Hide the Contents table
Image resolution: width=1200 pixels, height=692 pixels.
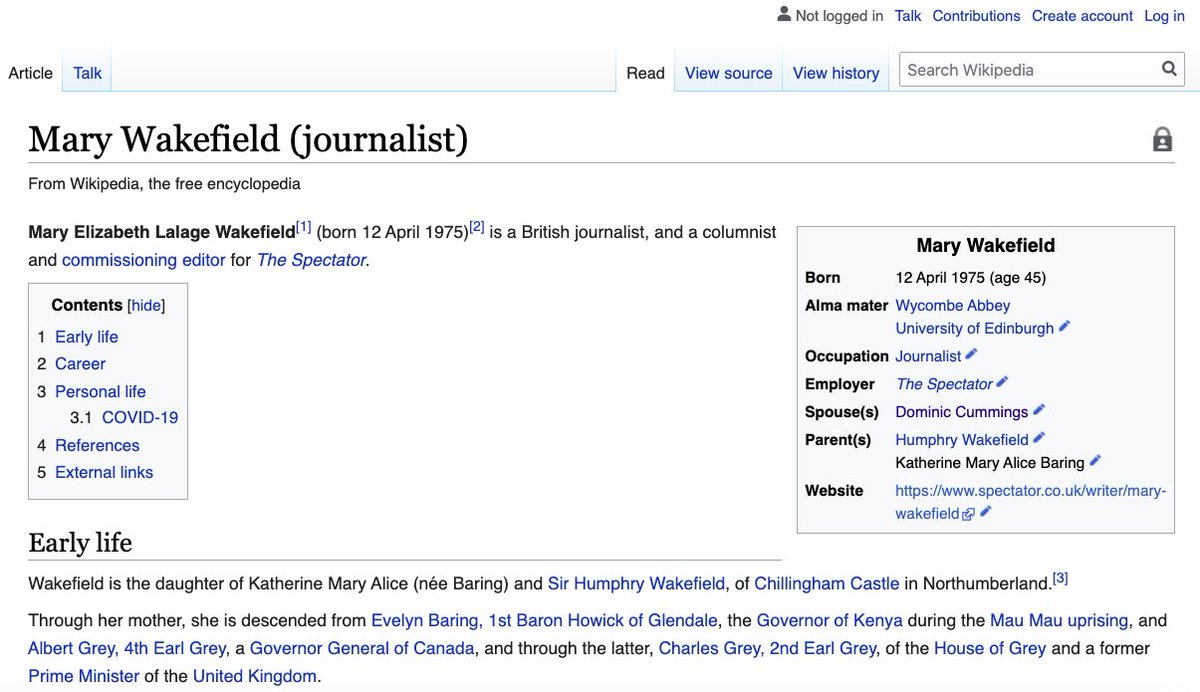point(146,306)
